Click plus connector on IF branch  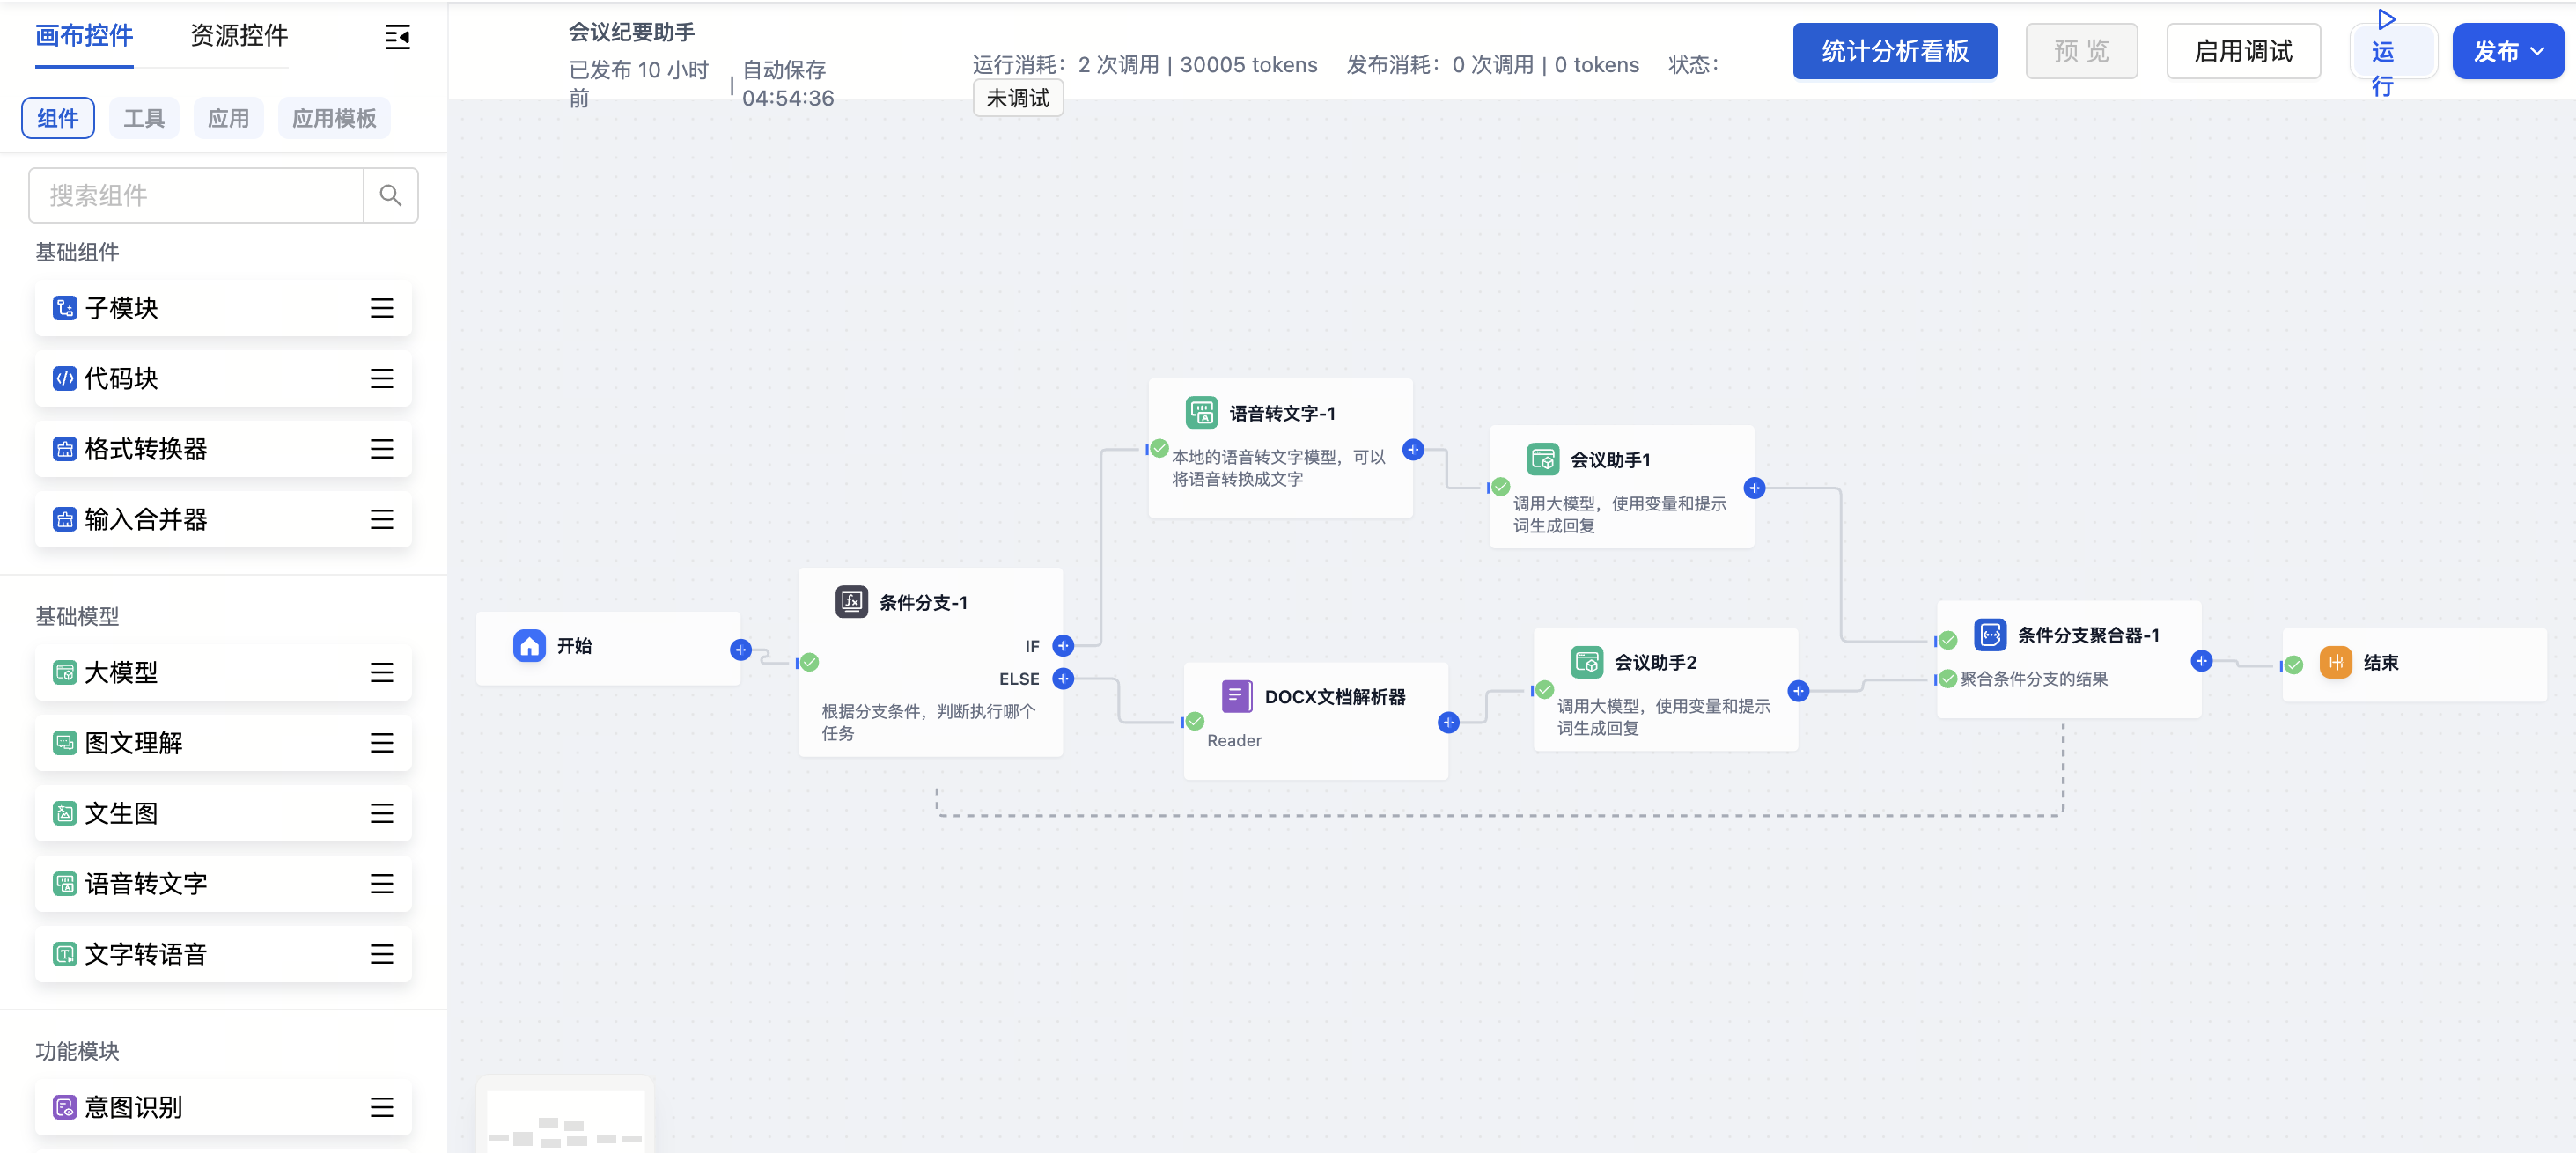(x=1063, y=646)
